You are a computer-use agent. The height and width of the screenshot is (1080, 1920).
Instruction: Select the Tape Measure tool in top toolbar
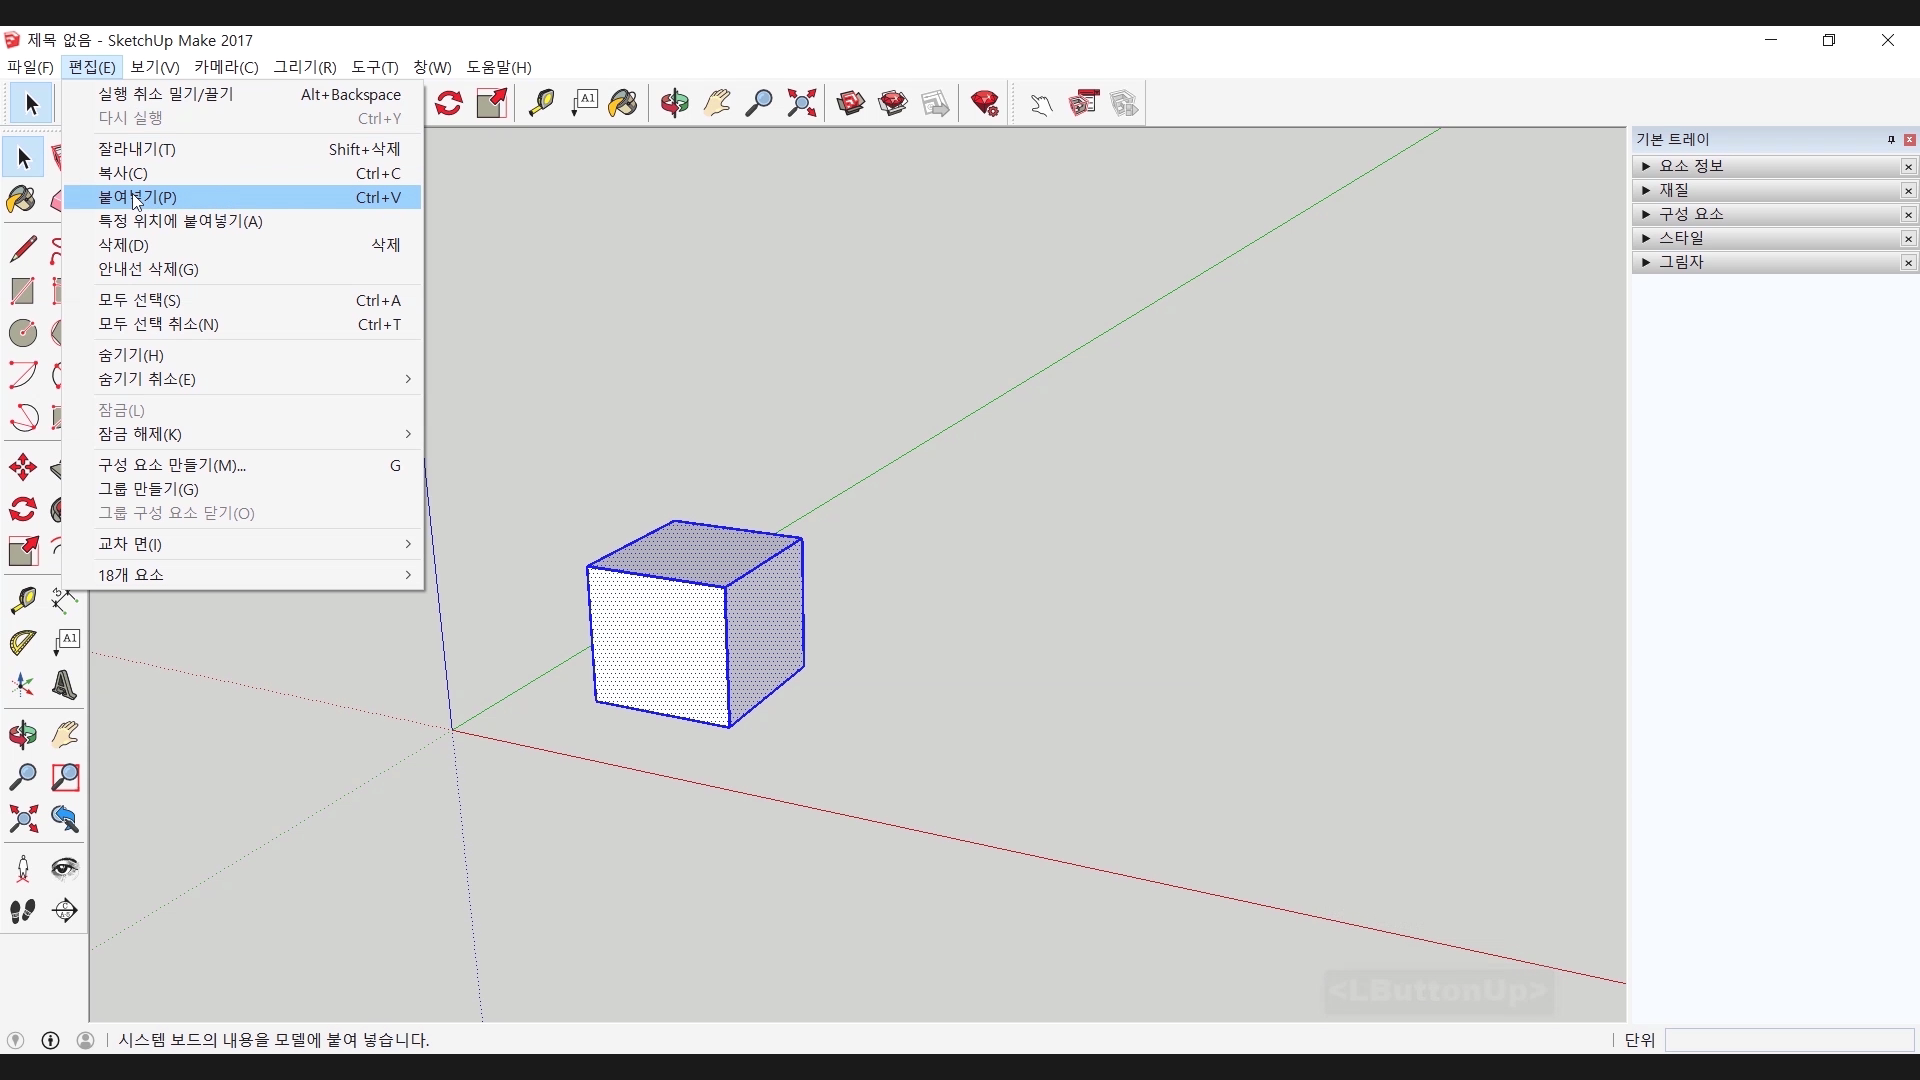pyautogui.click(x=542, y=103)
